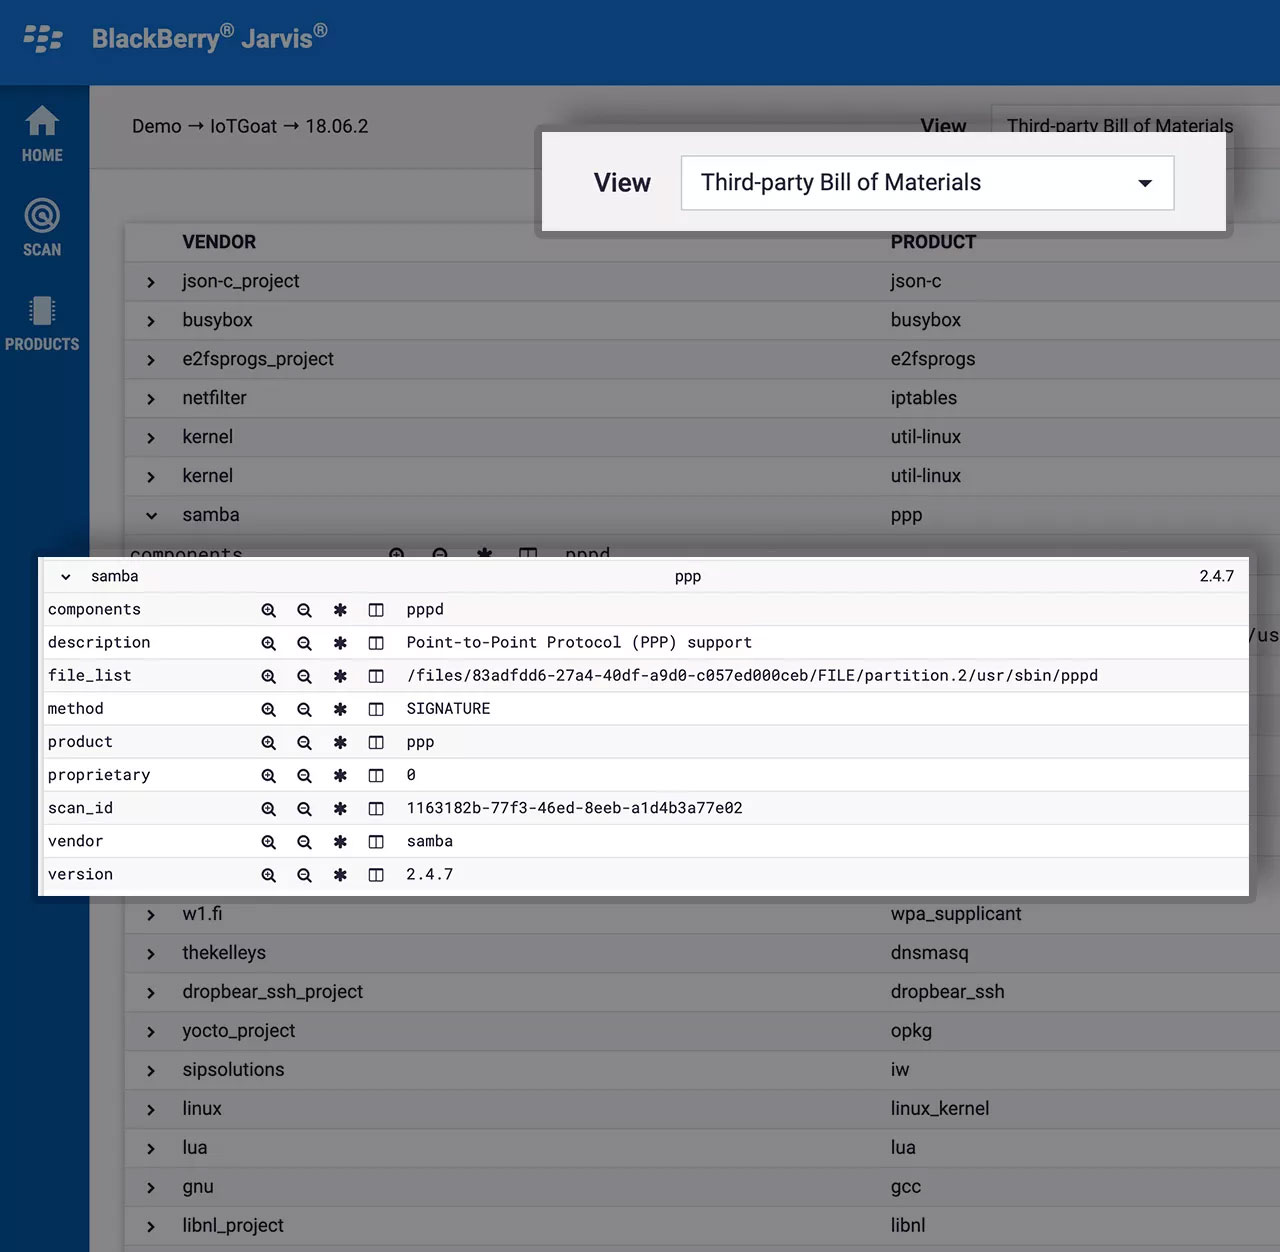Expand the sipsolutions row
The width and height of the screenshot is (1280, 1252).
pyautogui.click(x=151, y=1071)
